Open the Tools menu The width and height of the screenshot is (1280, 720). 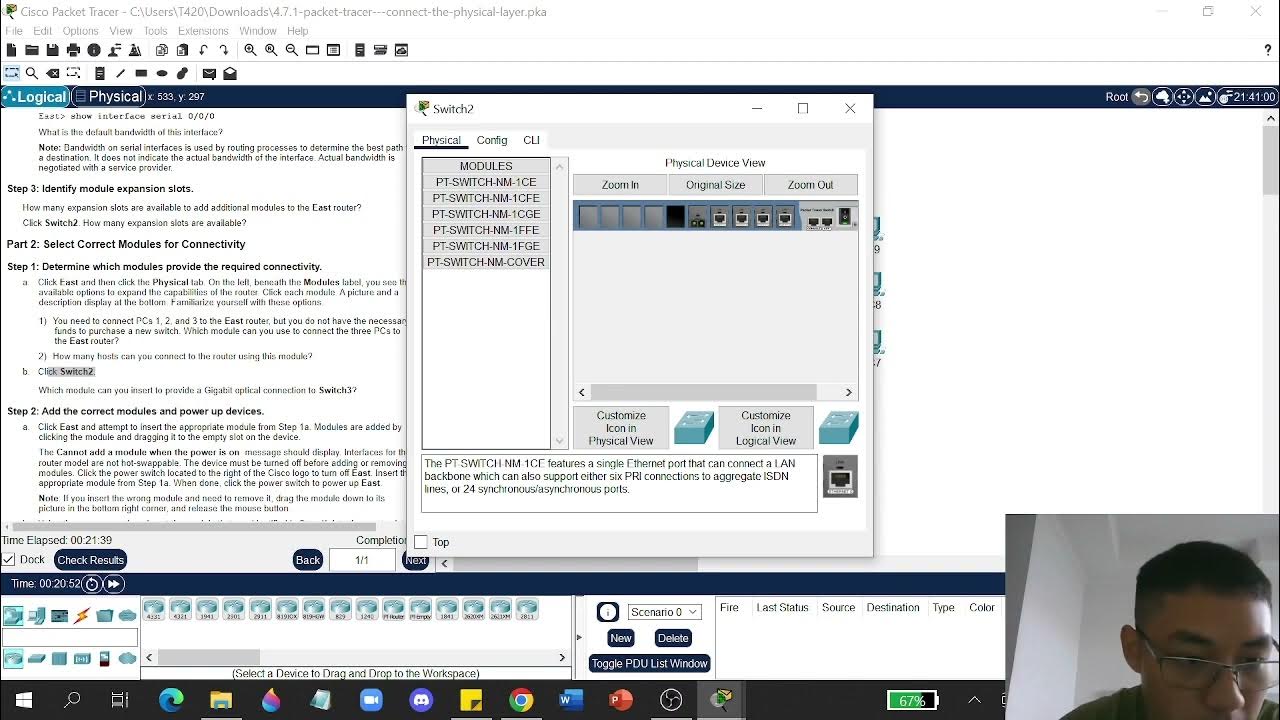(x=155, y=31)
